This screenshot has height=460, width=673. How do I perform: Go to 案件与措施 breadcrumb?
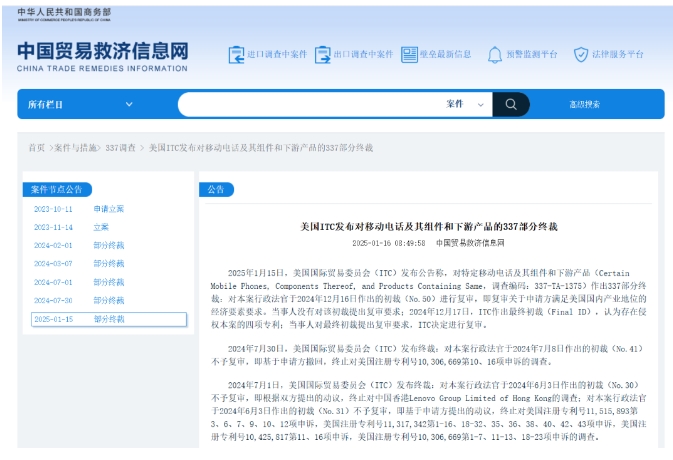coord(76,148)
